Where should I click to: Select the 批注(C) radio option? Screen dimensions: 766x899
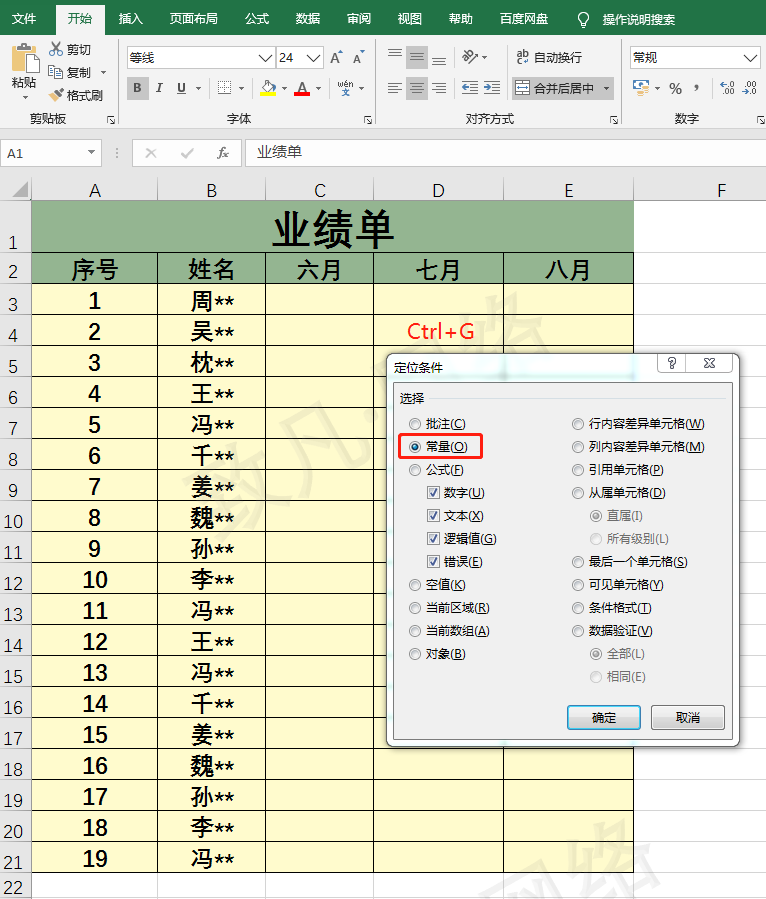pyautogui.click(x=415, y=424)
